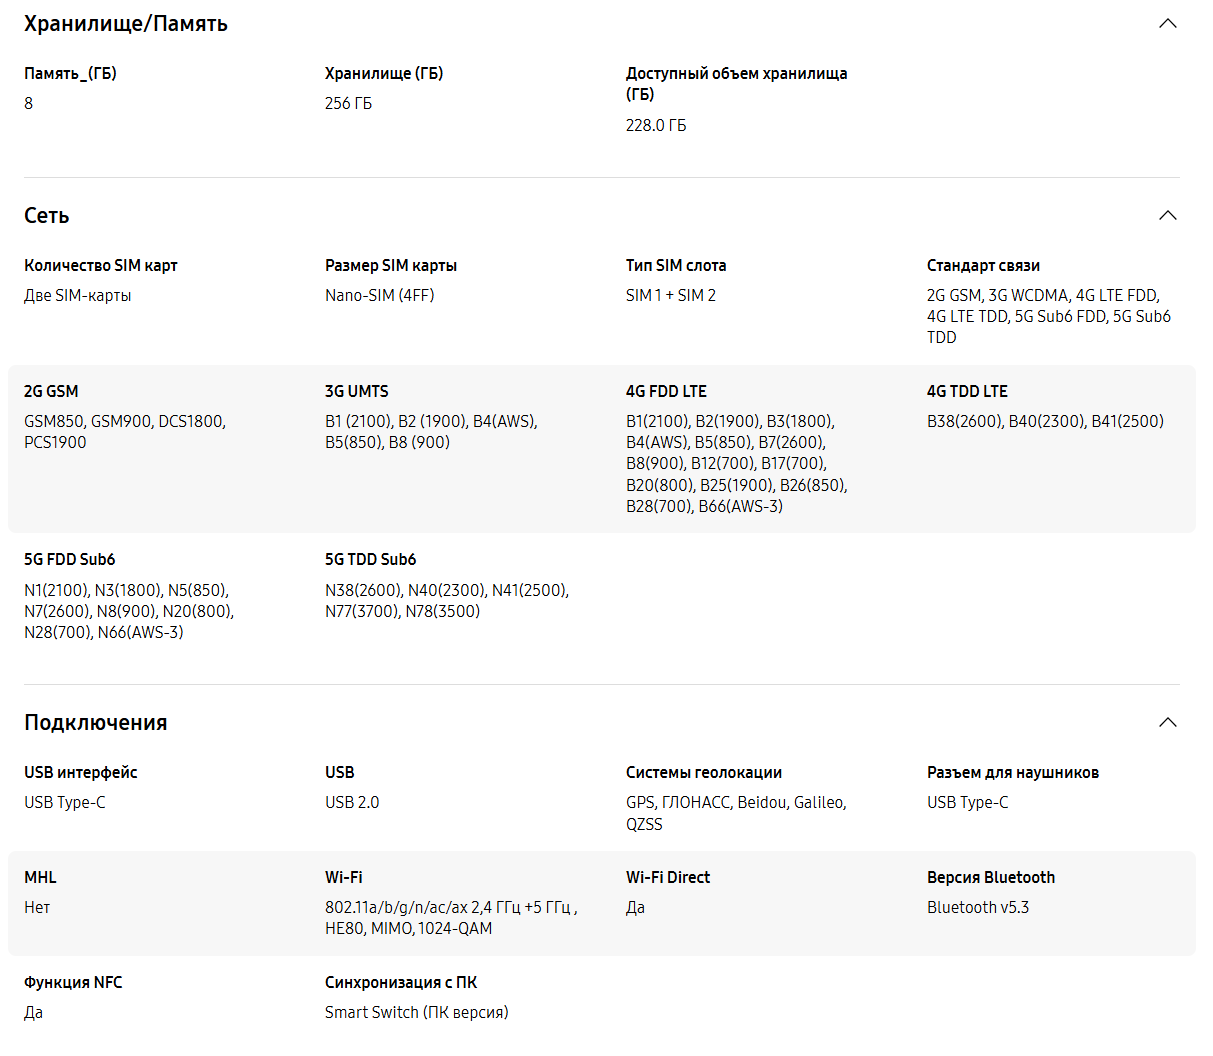Click the Nano-SIM (4FF) value
This screenshot has width=1213, height=1056.
pos(380,295)
